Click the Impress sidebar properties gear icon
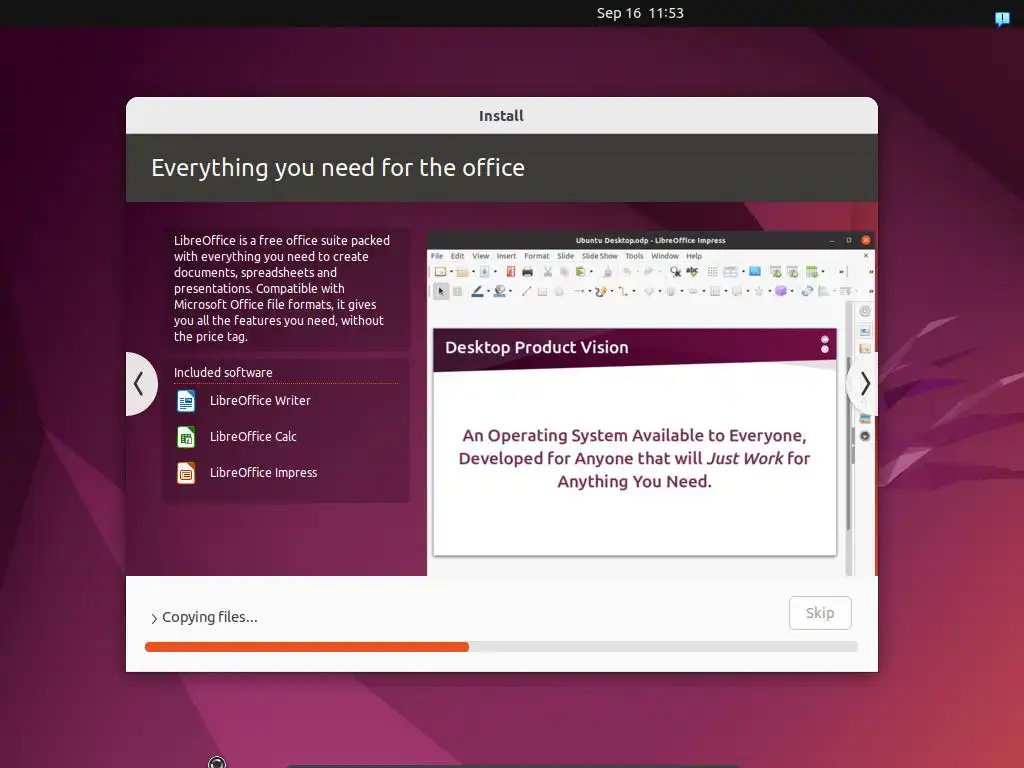Viewport: 1024px width, 768px height. click(865, 311)
